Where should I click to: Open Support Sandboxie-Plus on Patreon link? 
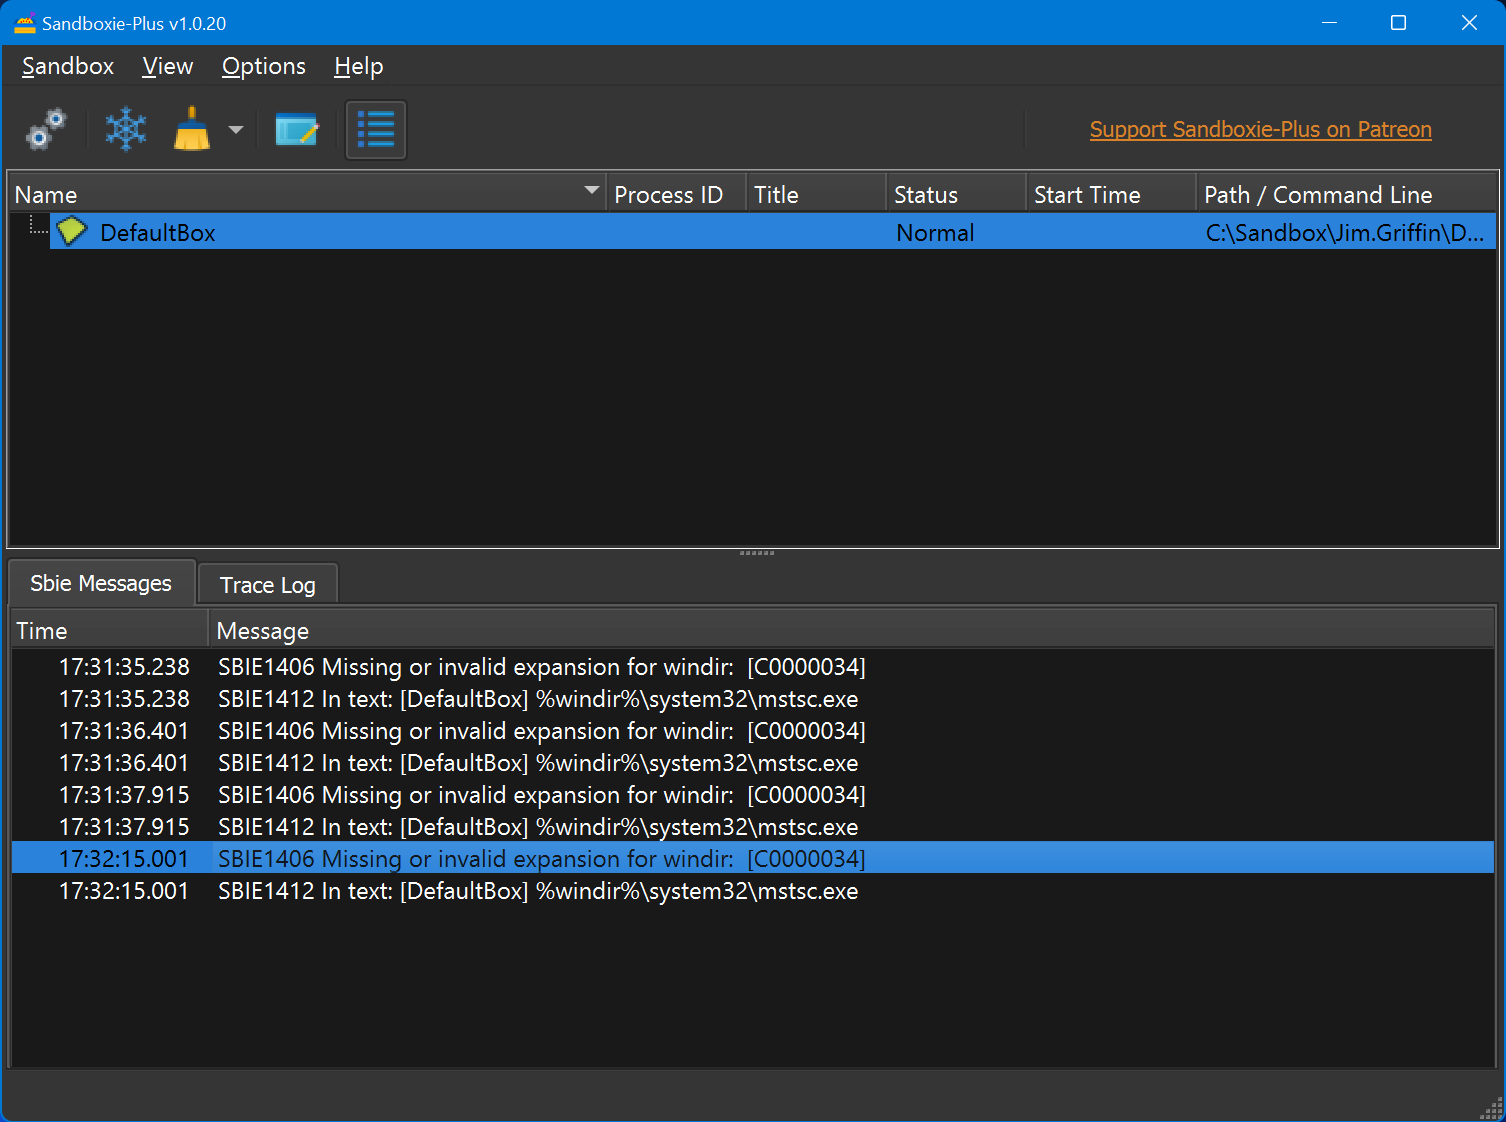[x=1260, y=129]
